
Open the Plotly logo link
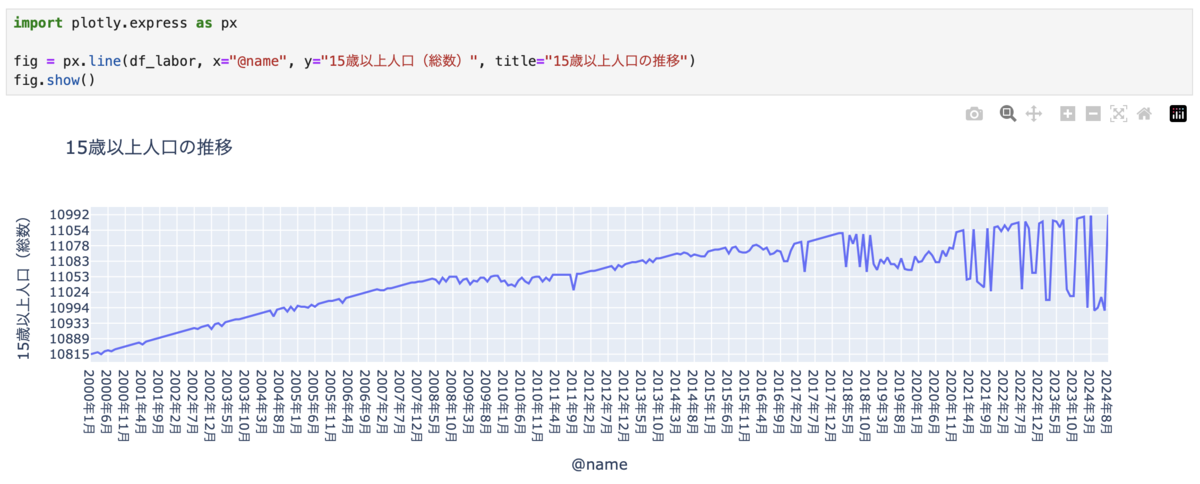click(x=1178, y=114)
